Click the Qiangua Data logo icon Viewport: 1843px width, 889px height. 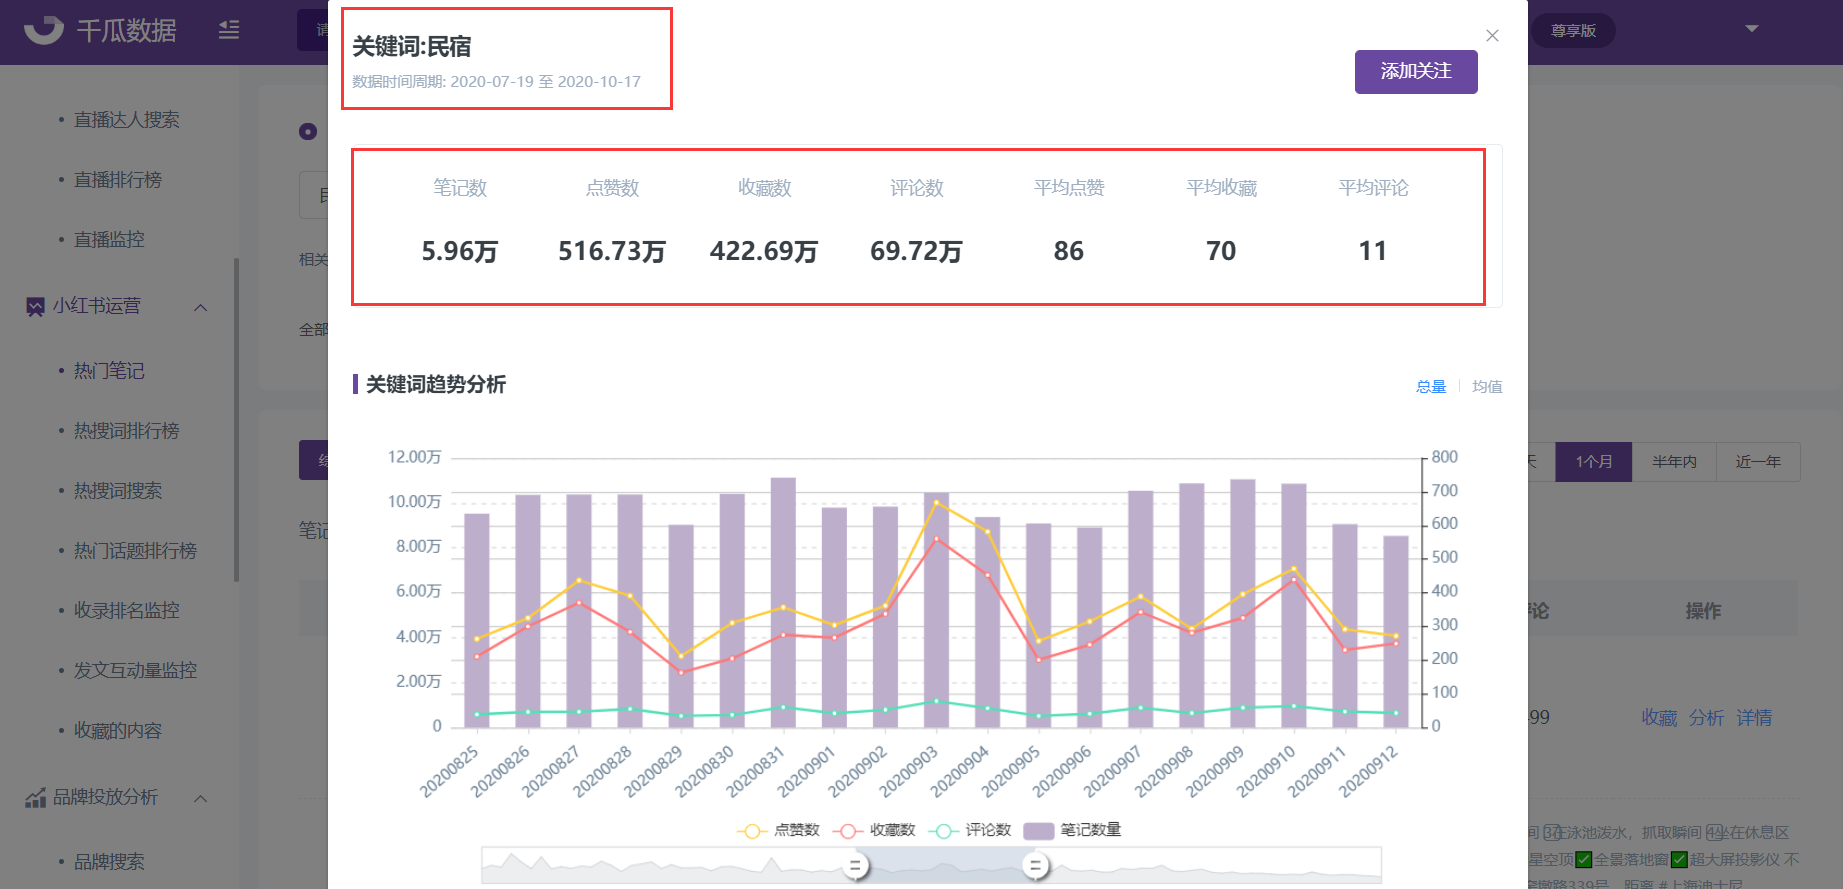43,30
